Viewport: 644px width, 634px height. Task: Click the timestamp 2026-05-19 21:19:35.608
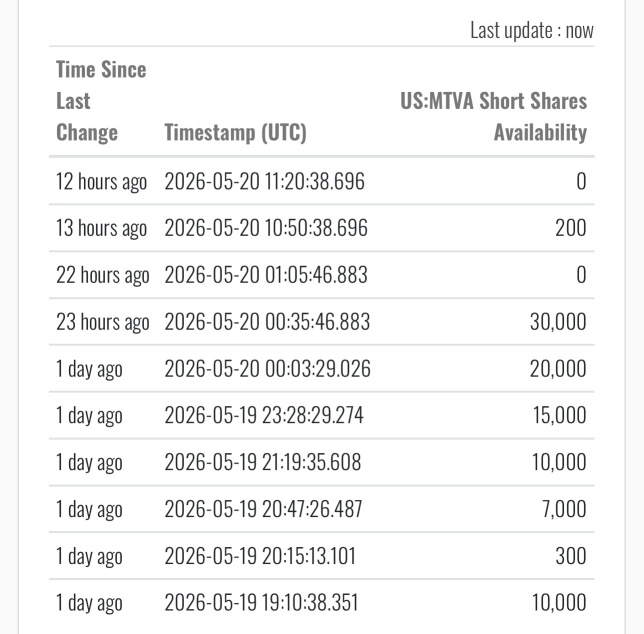[263, 462]
